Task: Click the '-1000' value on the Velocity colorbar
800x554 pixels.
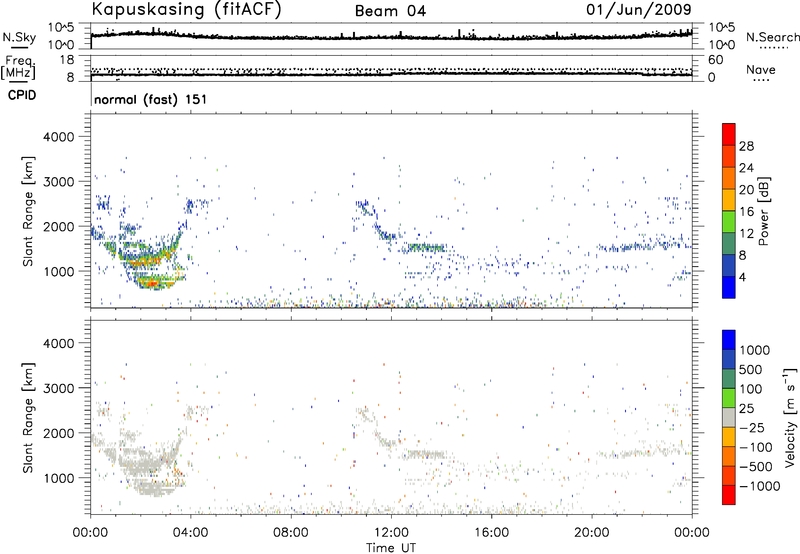Action: [x=760, y=486]
